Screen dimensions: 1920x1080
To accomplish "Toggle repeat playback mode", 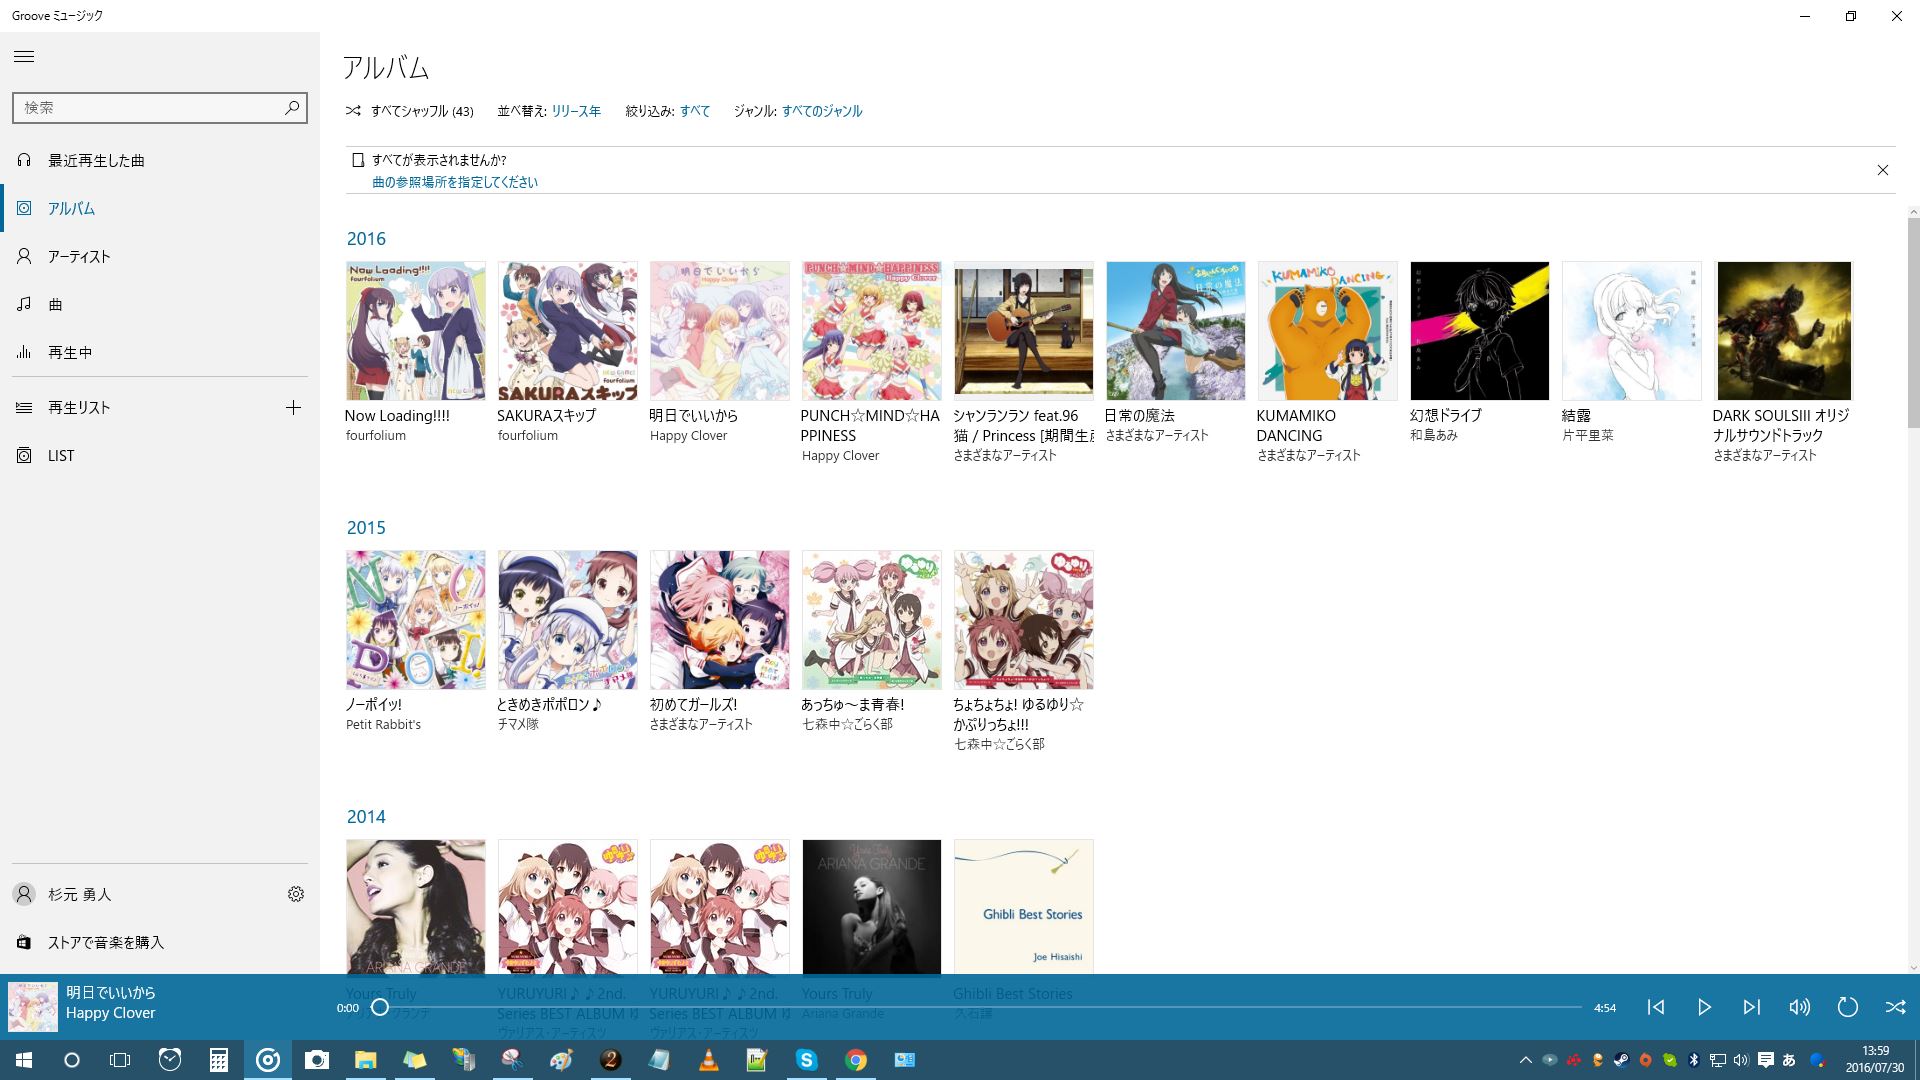I will pos(1847,1007).
